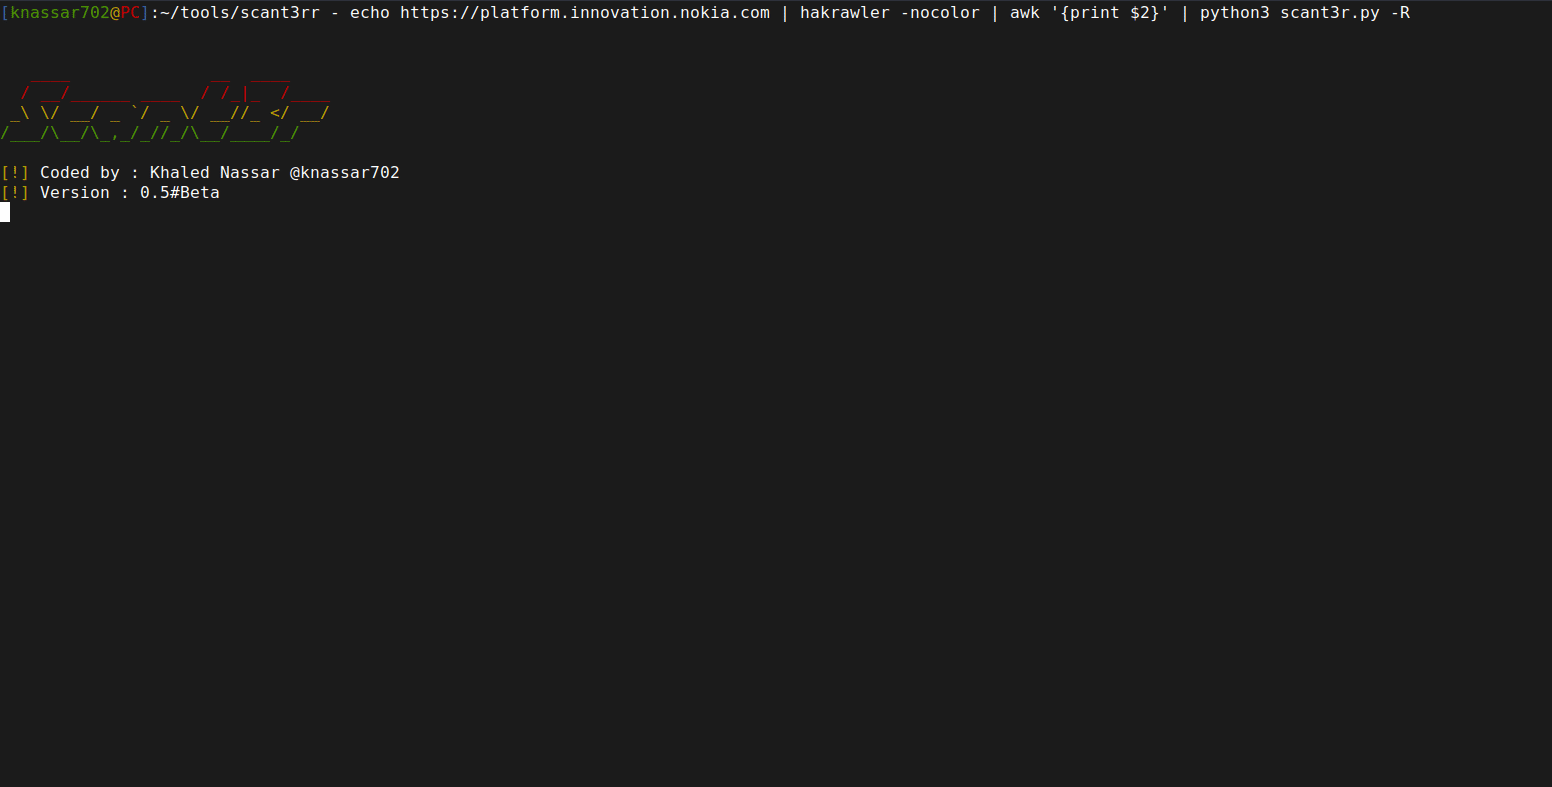1552x787 pixels.
Task: Click the white terminal cursor block
Action: click(x=5, y=212)
